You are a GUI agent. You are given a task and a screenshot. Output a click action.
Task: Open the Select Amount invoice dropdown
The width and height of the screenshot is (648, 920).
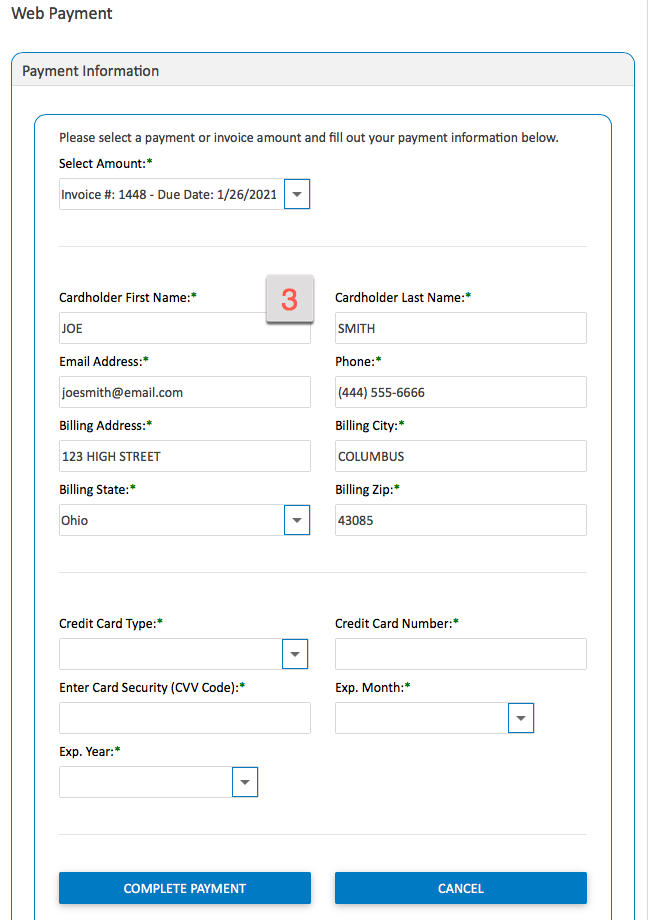pyautogui.click(x=170, y=194)
